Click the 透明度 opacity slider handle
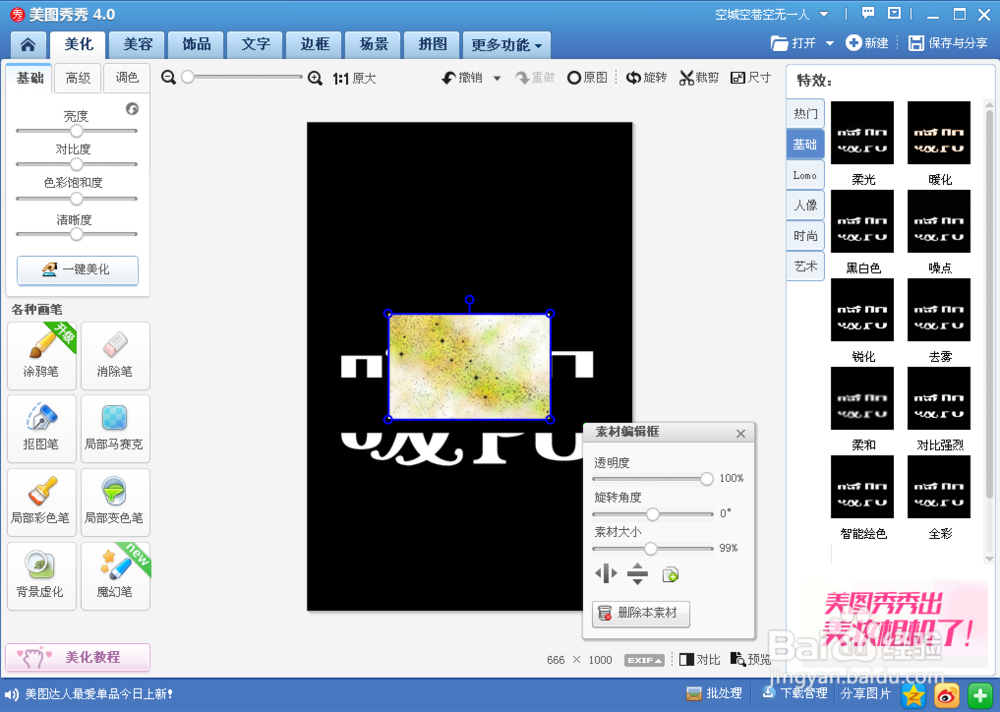The image size is (1000, 712). [x=707, y=479]
